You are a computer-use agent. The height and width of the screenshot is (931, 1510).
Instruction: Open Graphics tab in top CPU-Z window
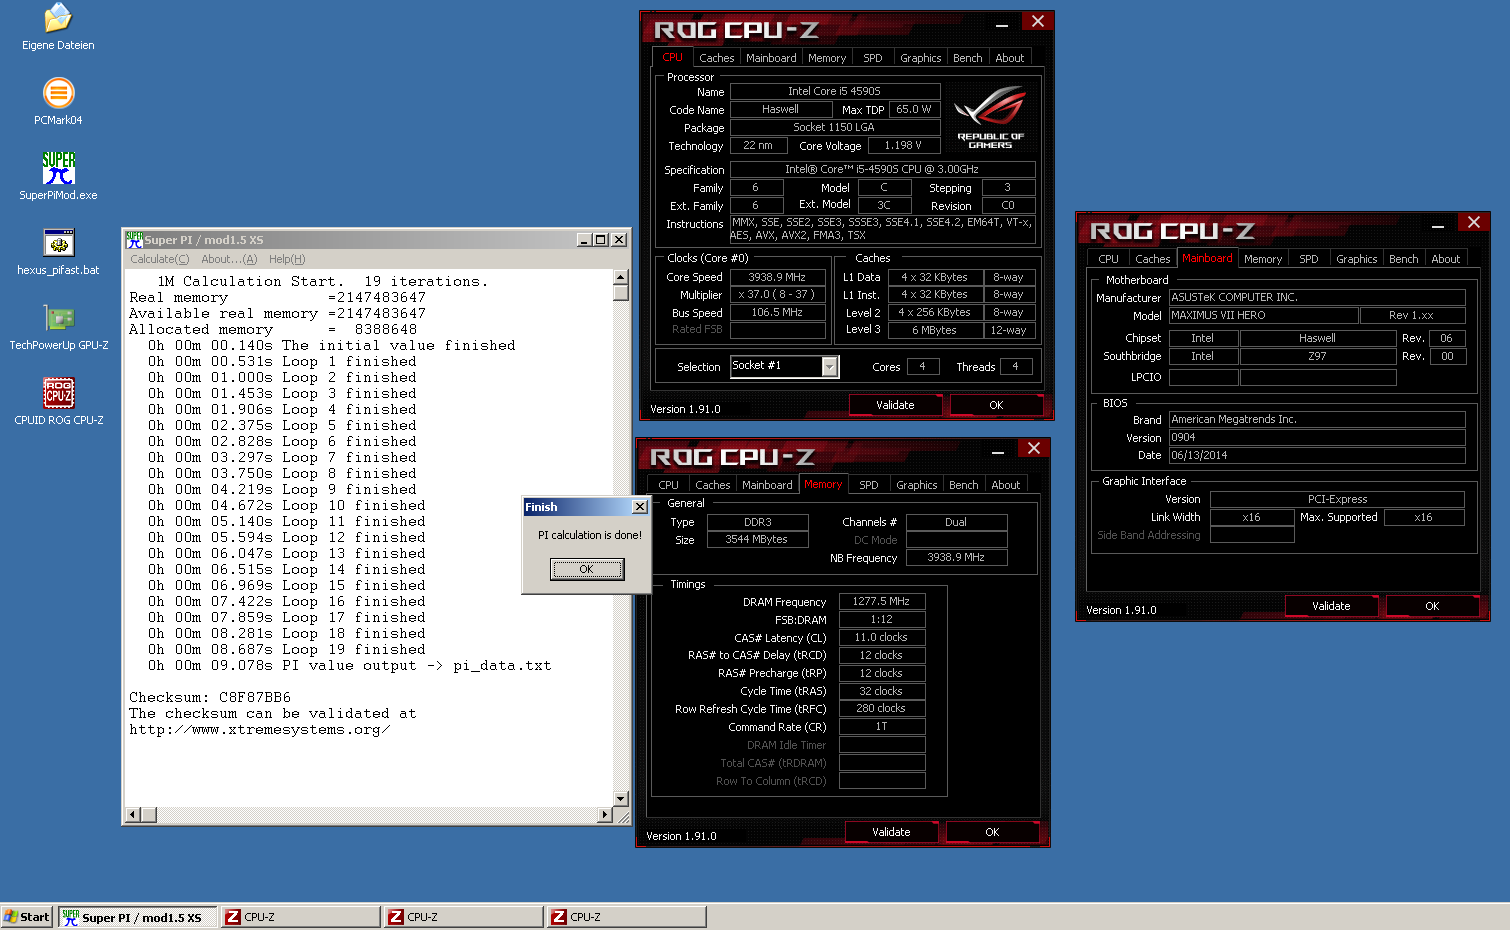click(x=920, y=58)
